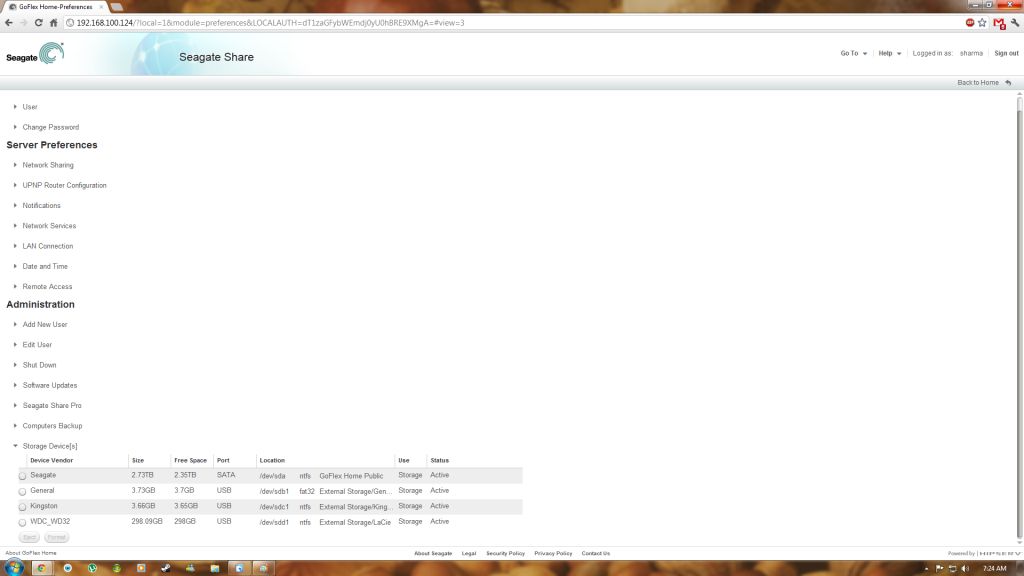Select the General storage device radio button

pos(22,491)
